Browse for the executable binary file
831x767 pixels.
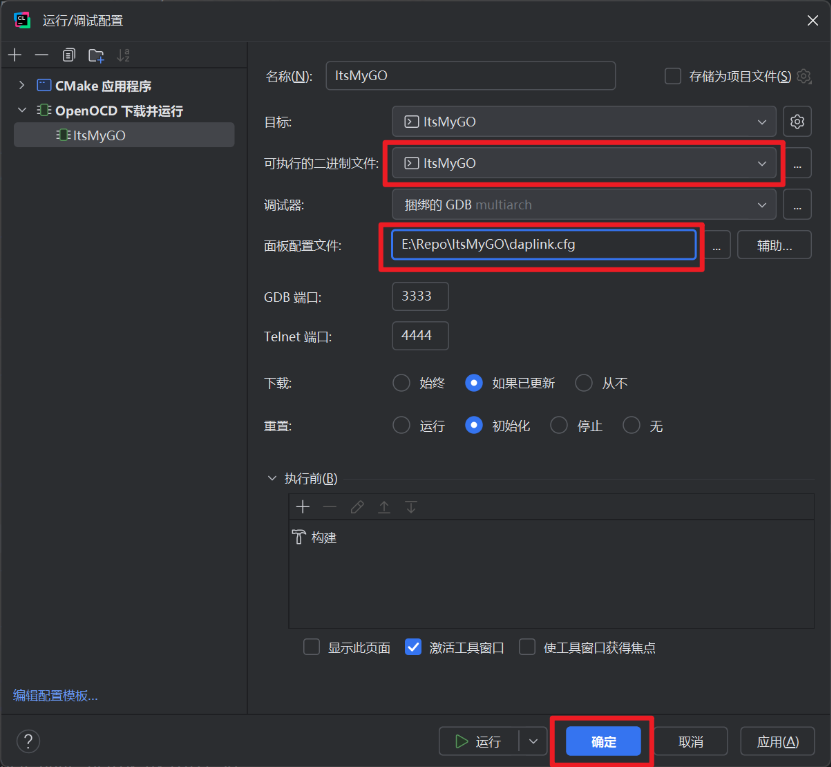point(797,163)
